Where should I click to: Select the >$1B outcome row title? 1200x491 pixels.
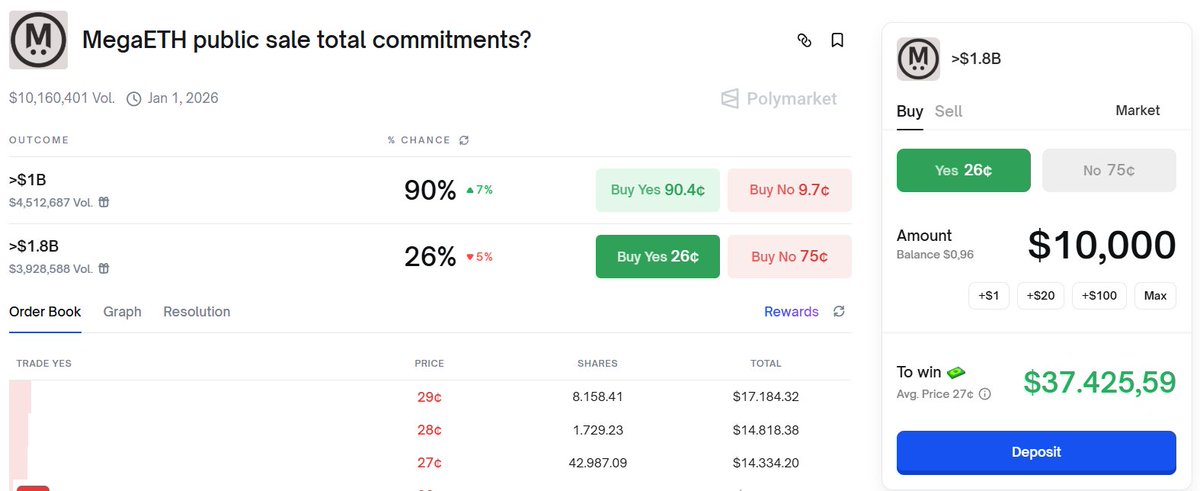28,180
